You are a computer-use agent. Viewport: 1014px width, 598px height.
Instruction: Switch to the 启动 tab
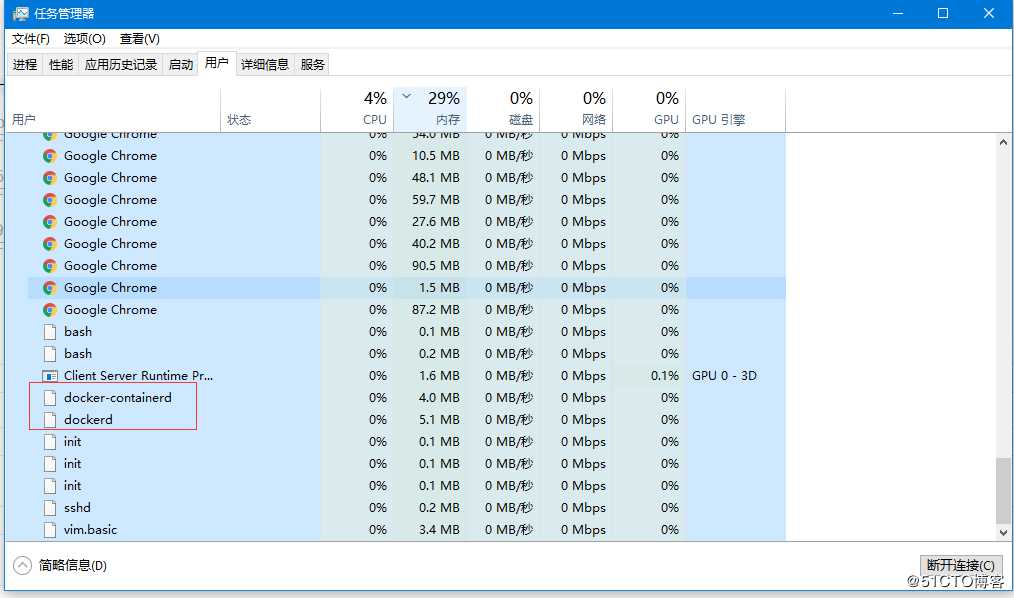pos(180,65)
